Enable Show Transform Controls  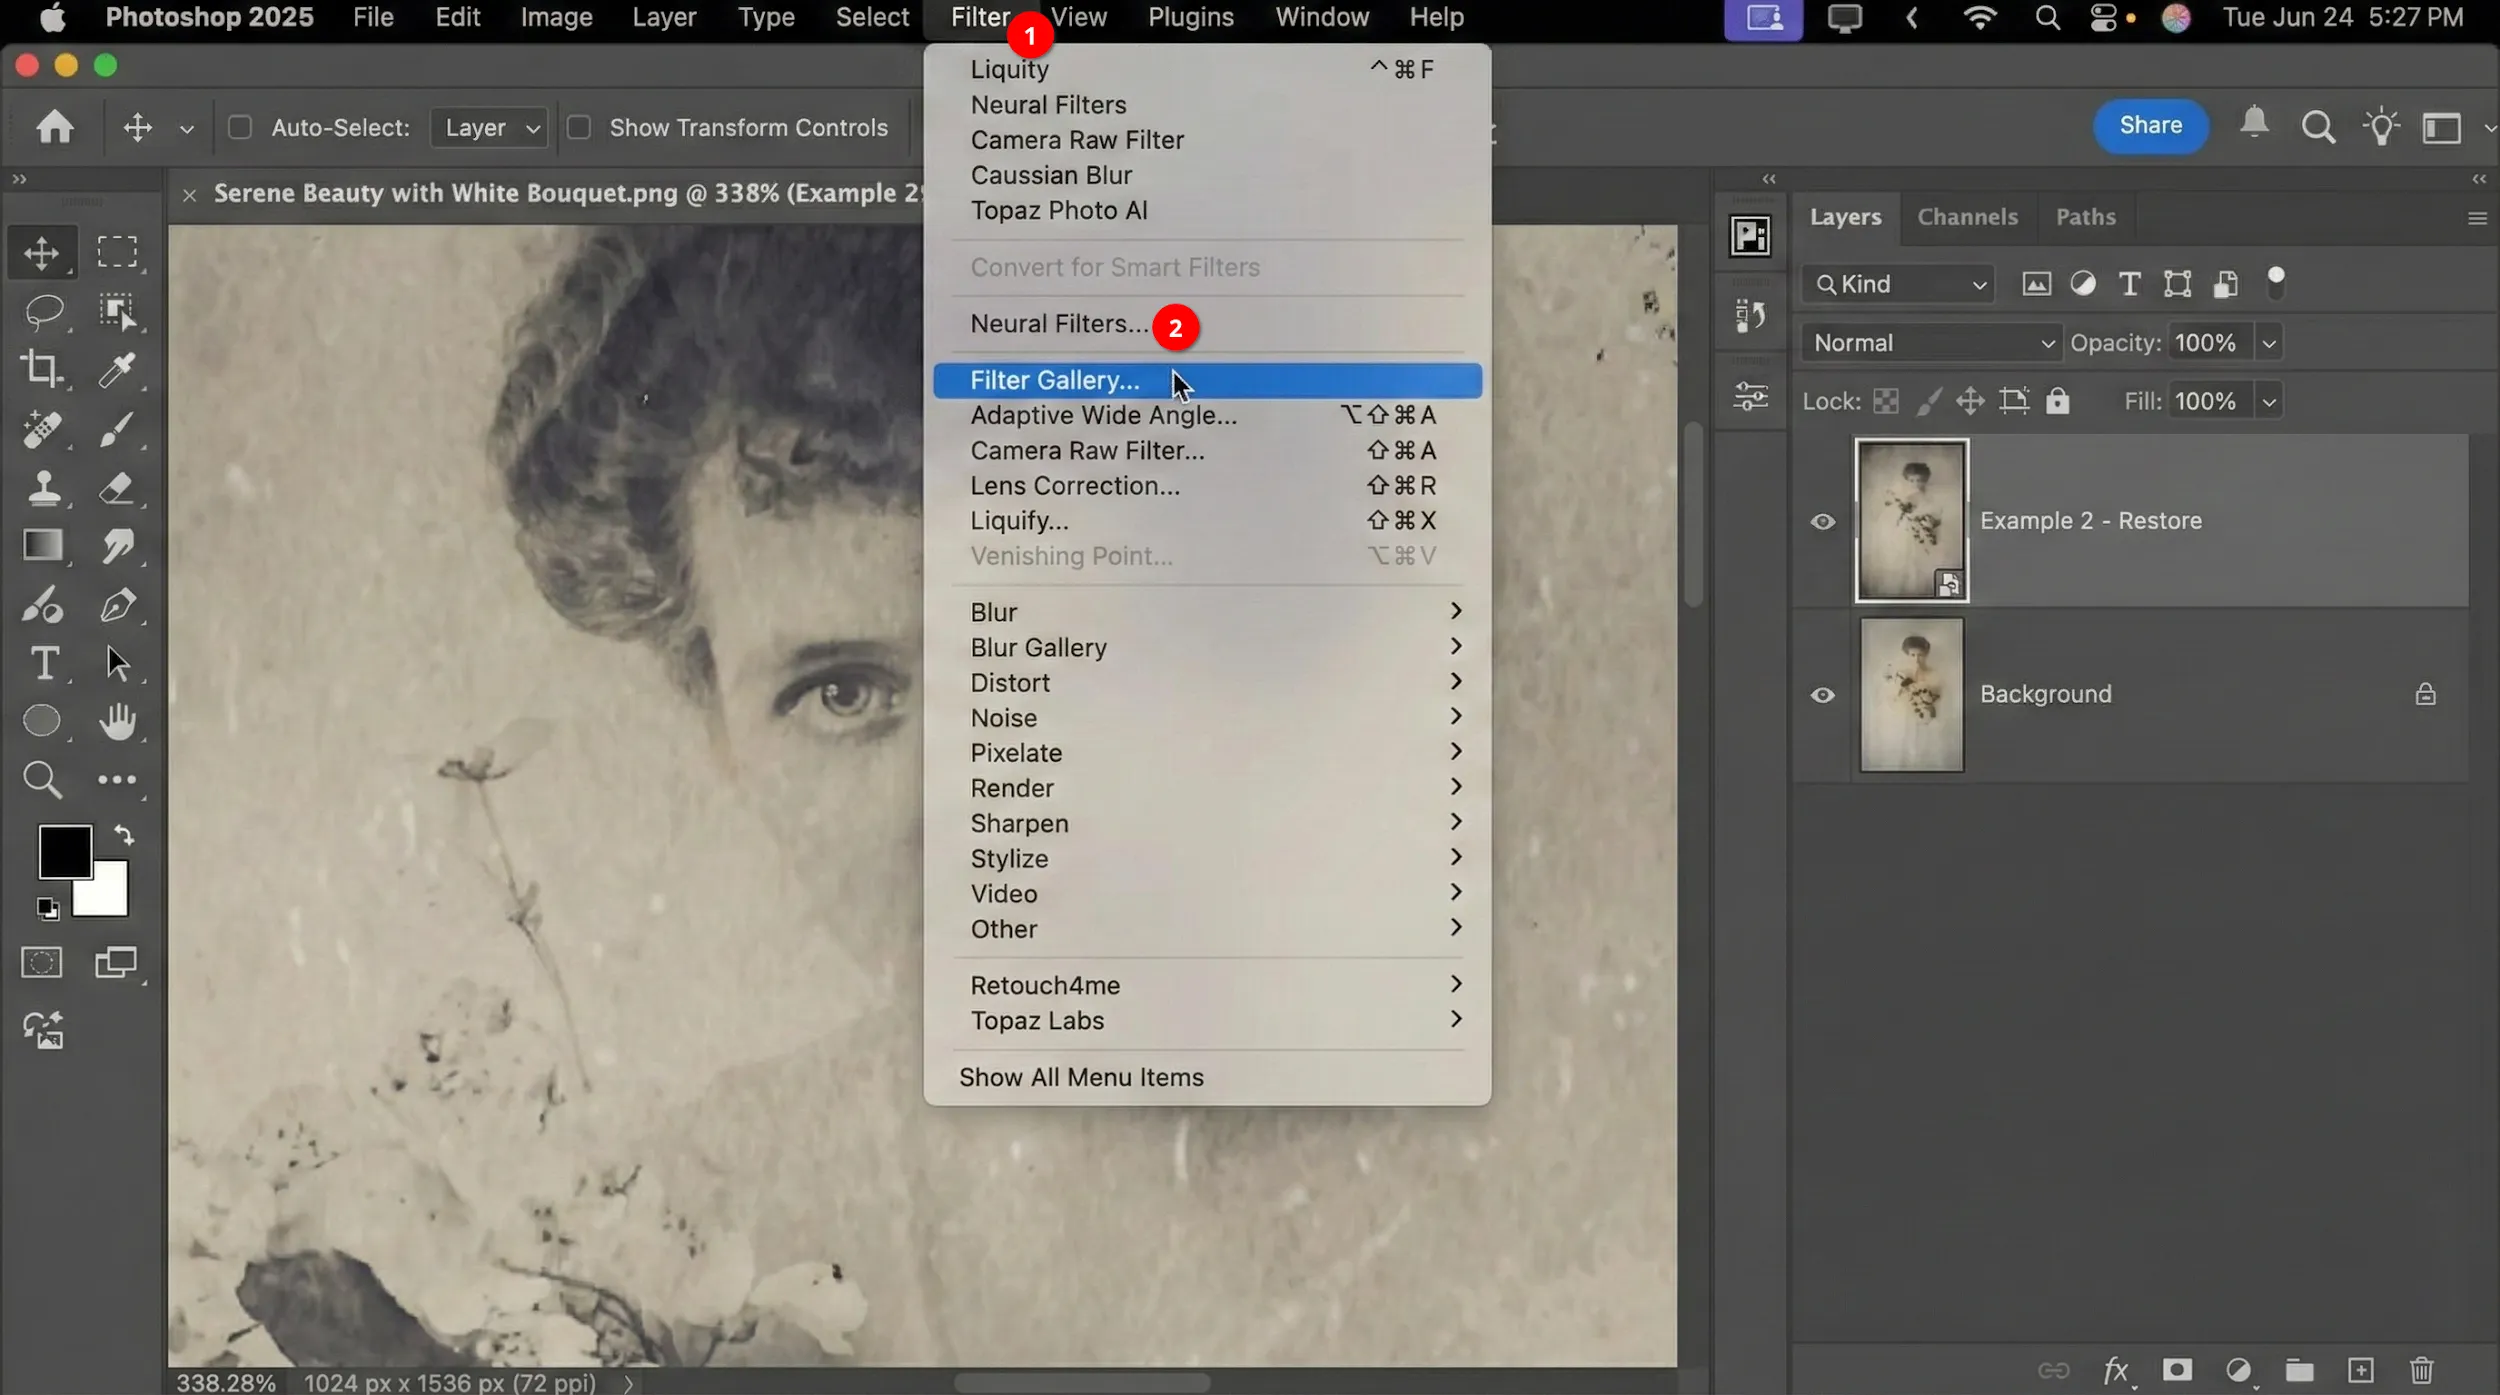click(x=578, y=127)
